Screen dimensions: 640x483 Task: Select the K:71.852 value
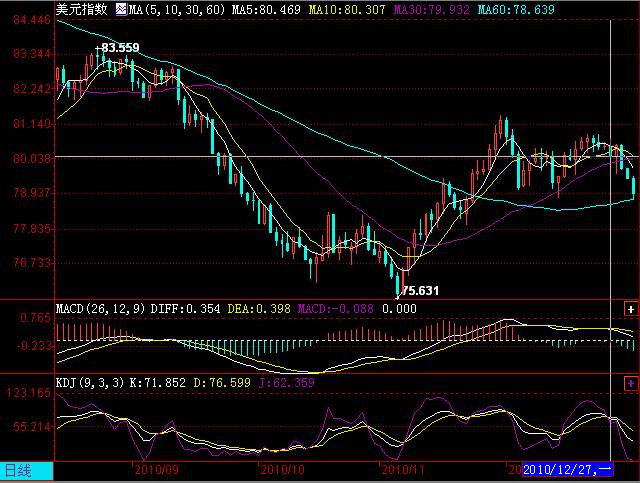(157, 383)
